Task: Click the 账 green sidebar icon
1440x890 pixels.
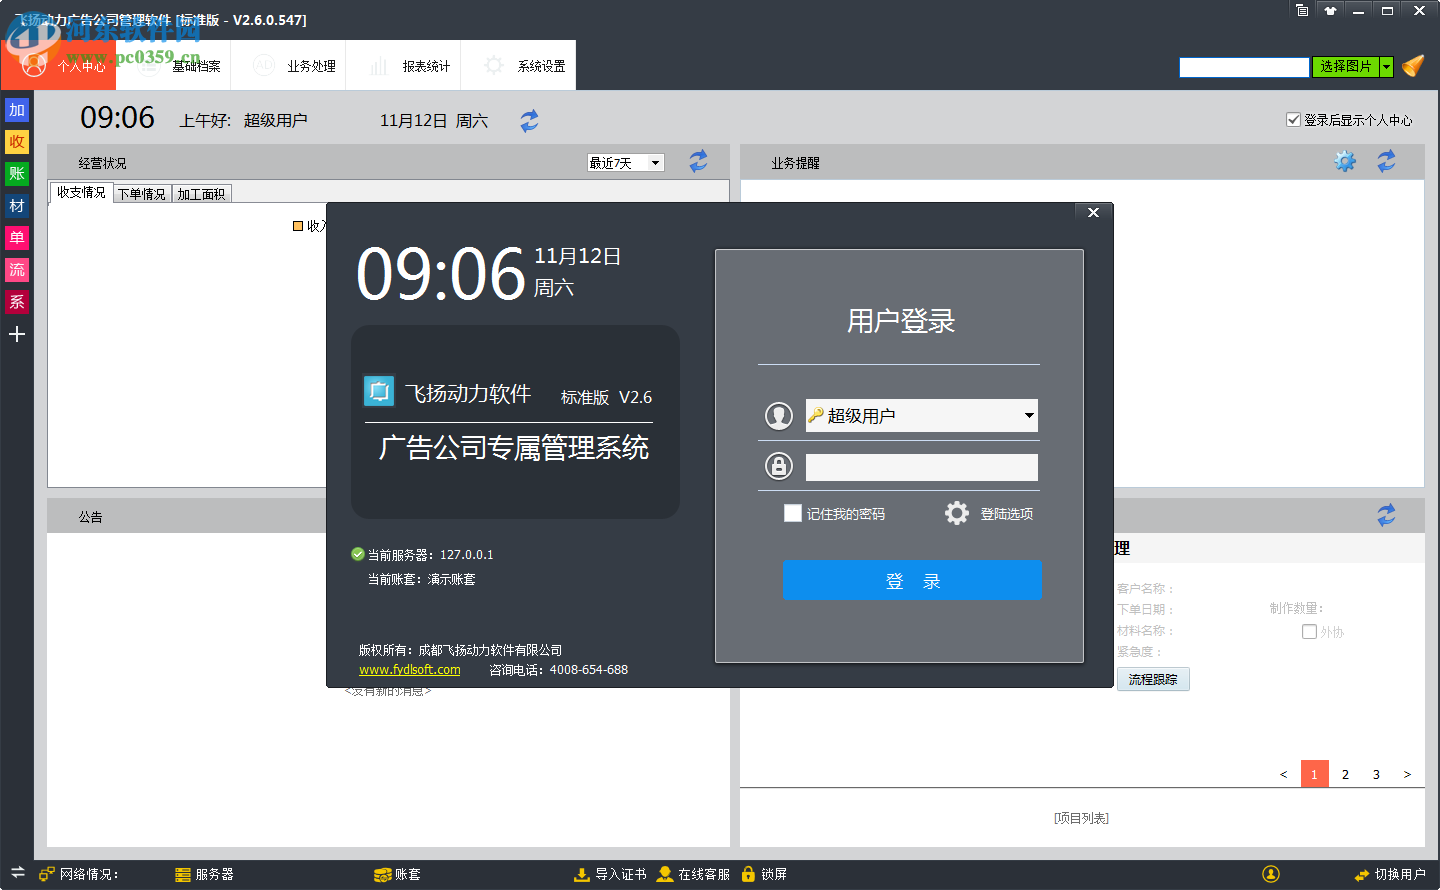Action: click(16, 173)
